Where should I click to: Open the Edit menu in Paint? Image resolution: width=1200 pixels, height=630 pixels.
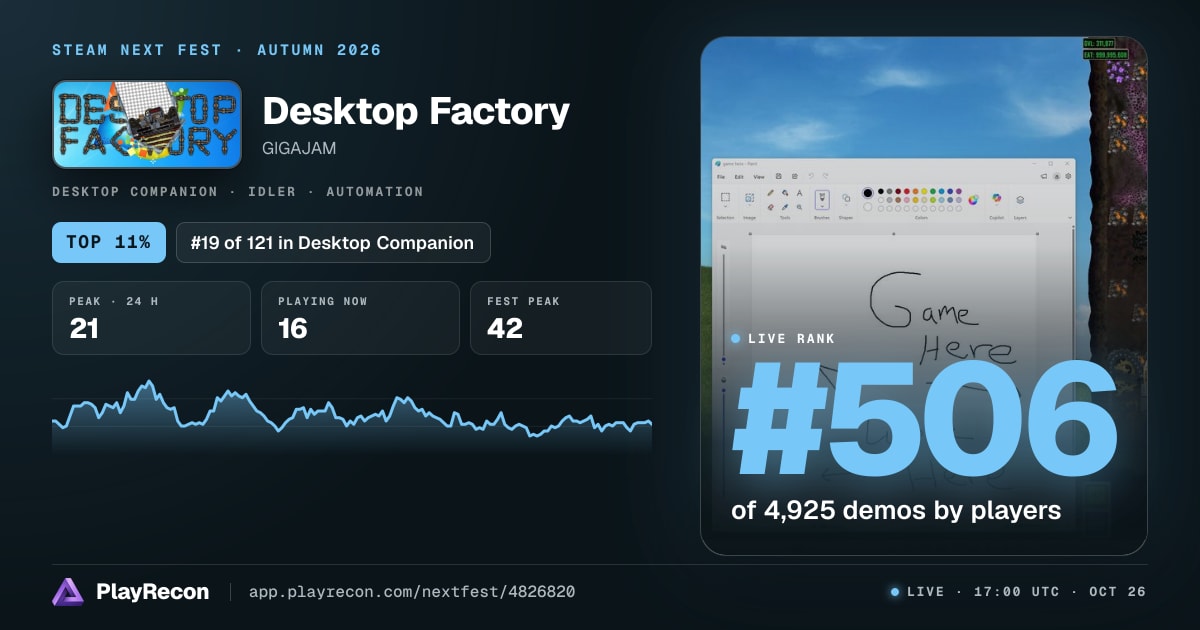[739, 177]
